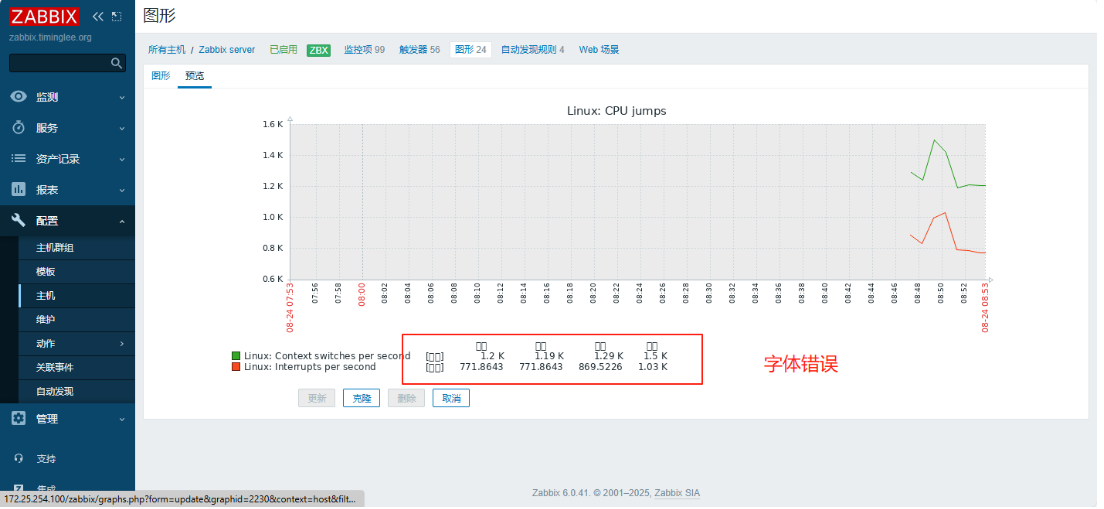Open 维护 in the sidebar
Image resolution: width=1104 pixels, height=509 pixels.
(x=46, y=320)
